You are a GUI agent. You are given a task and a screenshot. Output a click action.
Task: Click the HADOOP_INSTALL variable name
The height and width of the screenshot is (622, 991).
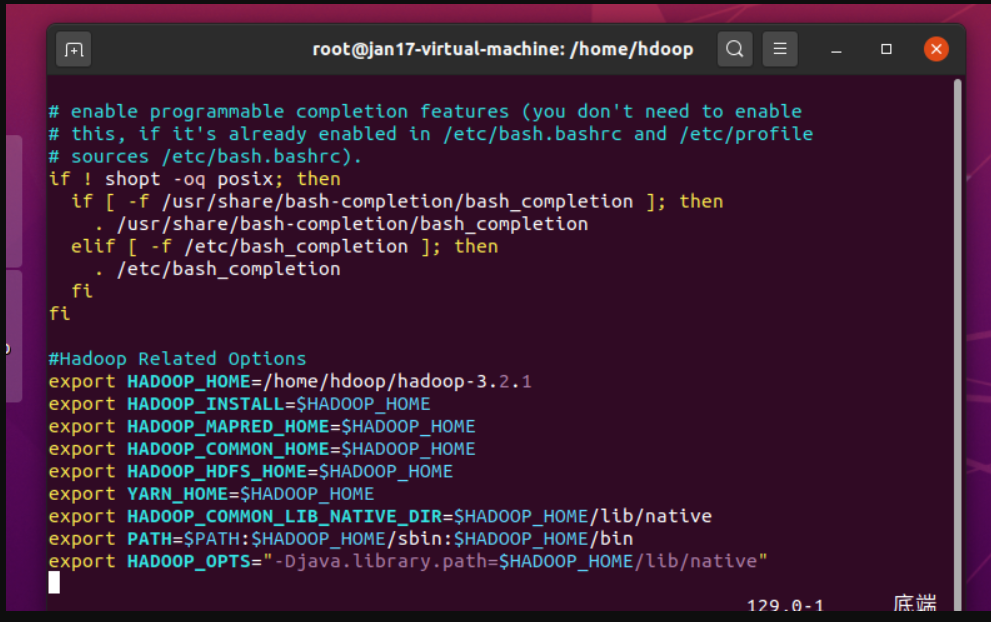205,404
